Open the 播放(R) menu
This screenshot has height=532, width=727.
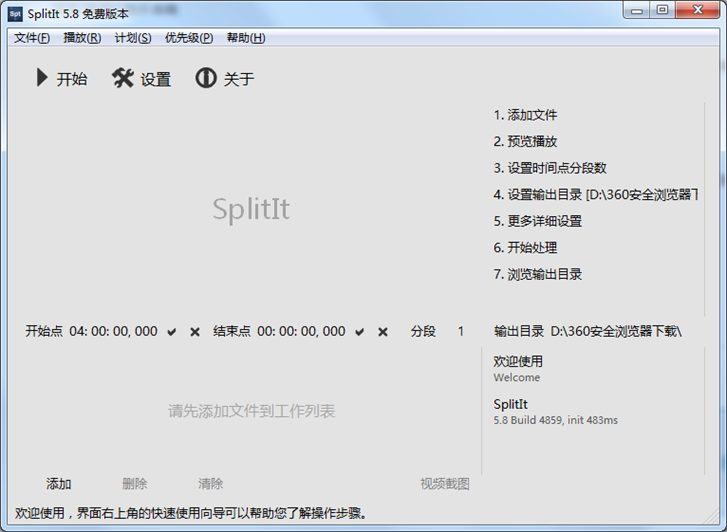point(82,38)
